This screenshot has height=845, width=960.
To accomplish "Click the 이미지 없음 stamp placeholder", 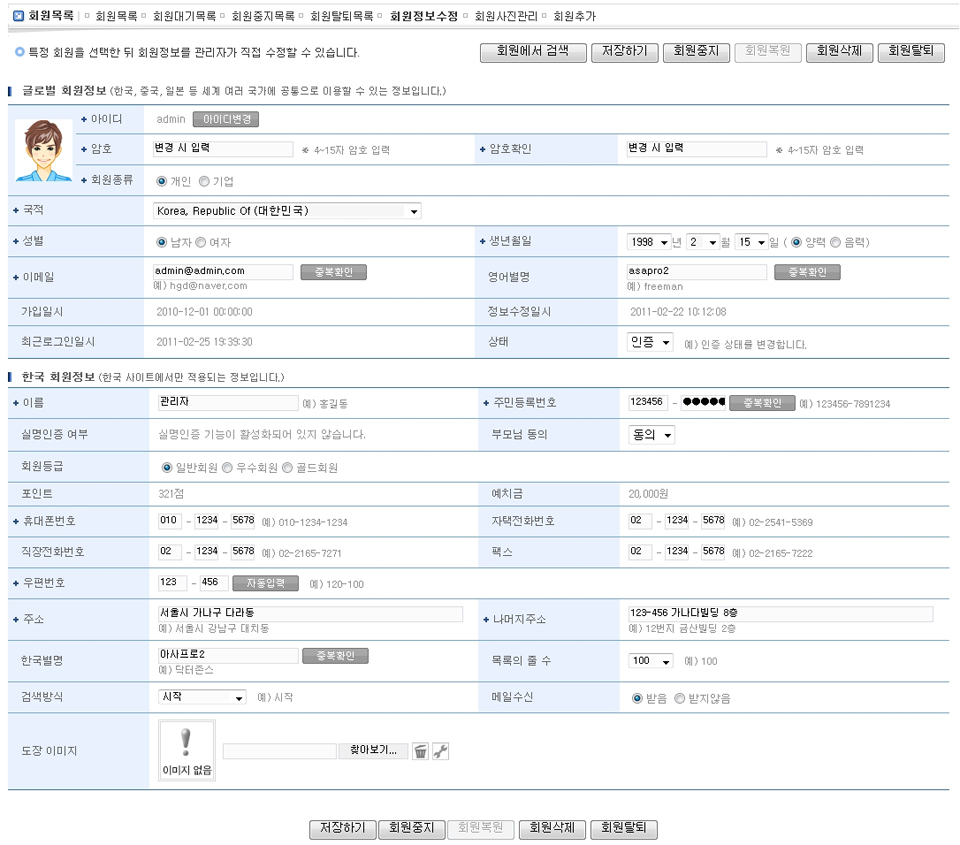I will pos(186,752).
